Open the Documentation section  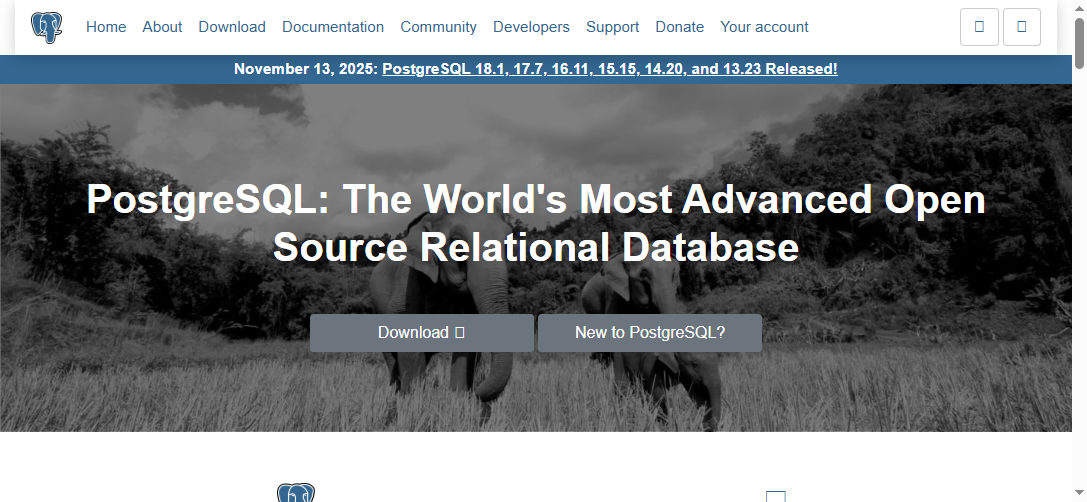[333, 27]
